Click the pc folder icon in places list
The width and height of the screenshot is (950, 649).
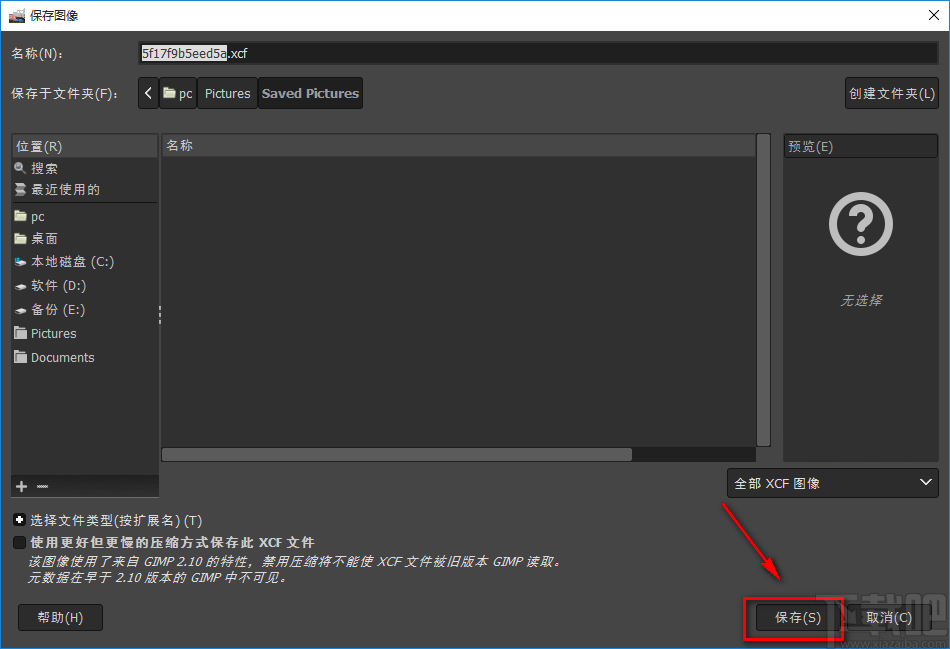point(21,216)
